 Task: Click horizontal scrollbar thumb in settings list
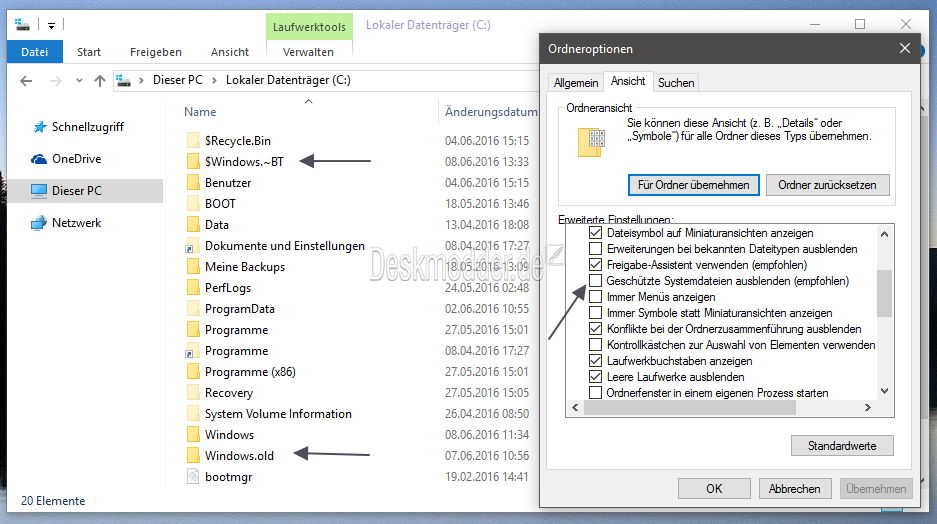[x=690, y=407]
